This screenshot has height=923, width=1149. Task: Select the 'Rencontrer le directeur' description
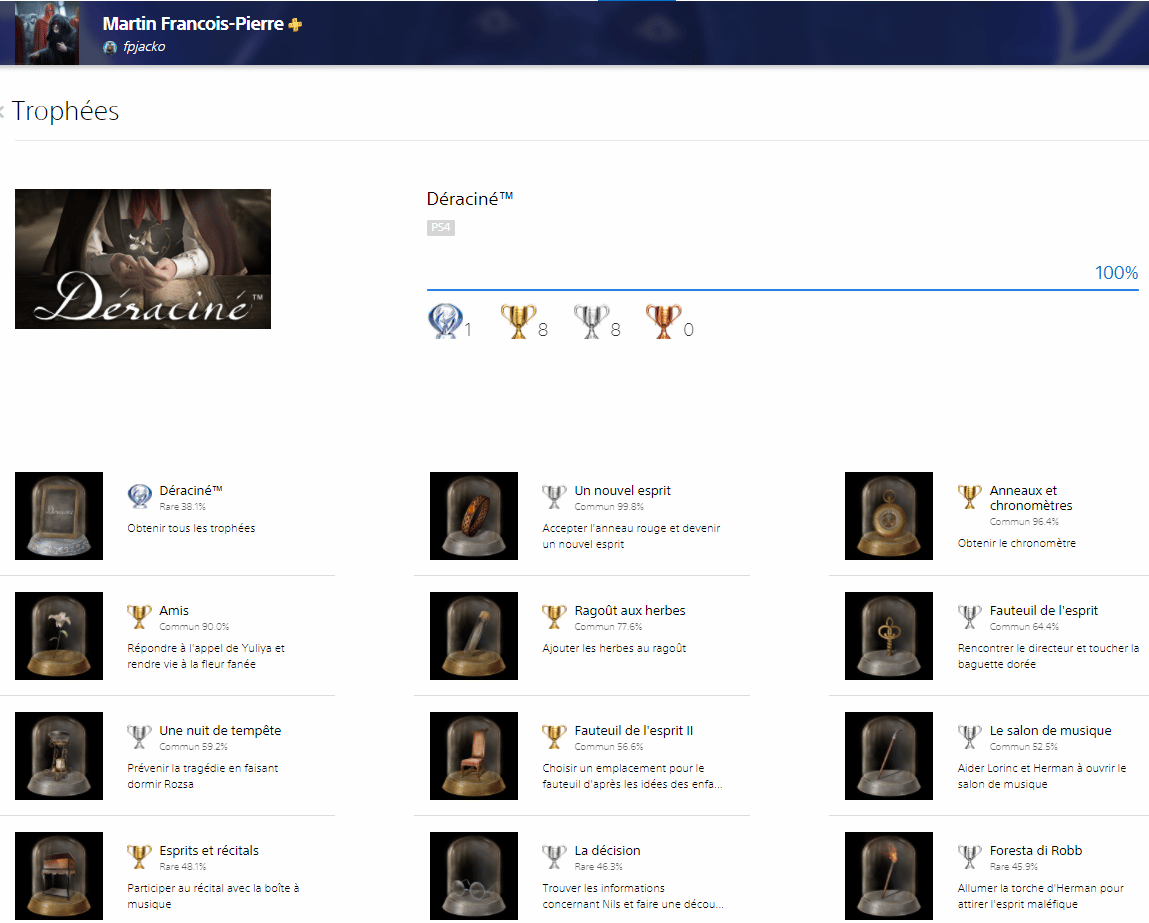point(1048,656)
